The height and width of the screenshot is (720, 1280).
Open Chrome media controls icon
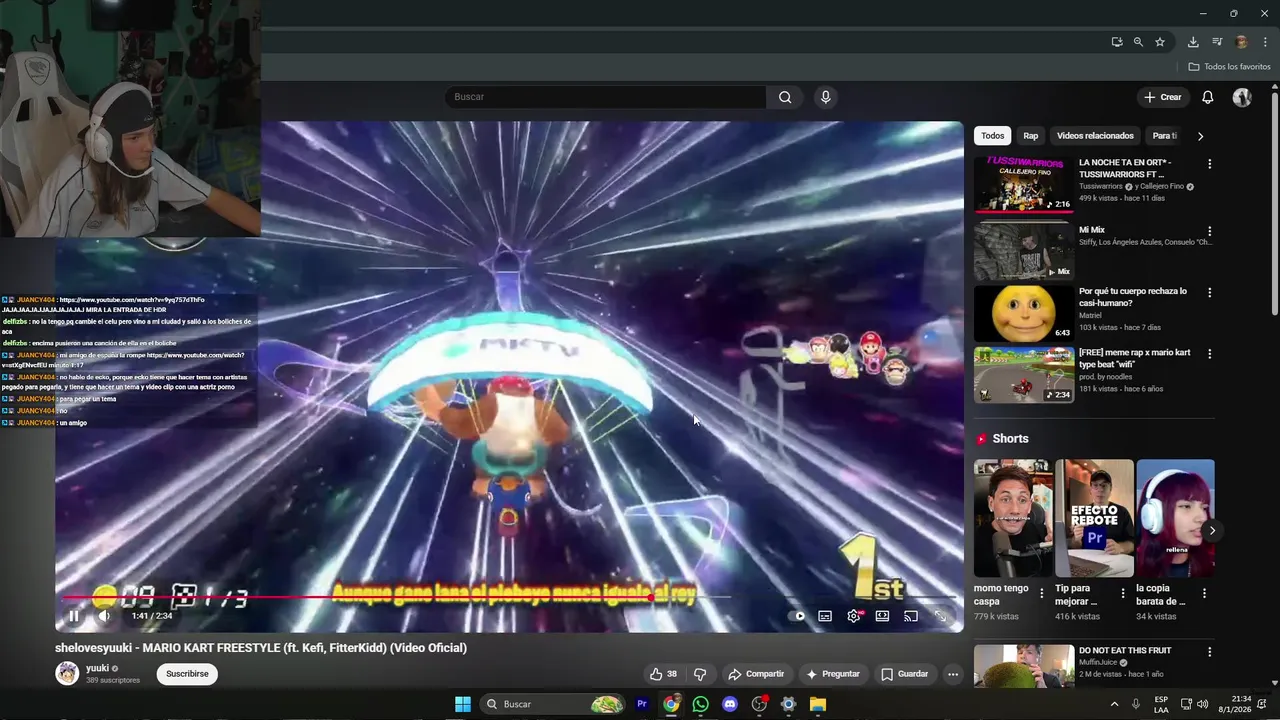point(1217,42)
